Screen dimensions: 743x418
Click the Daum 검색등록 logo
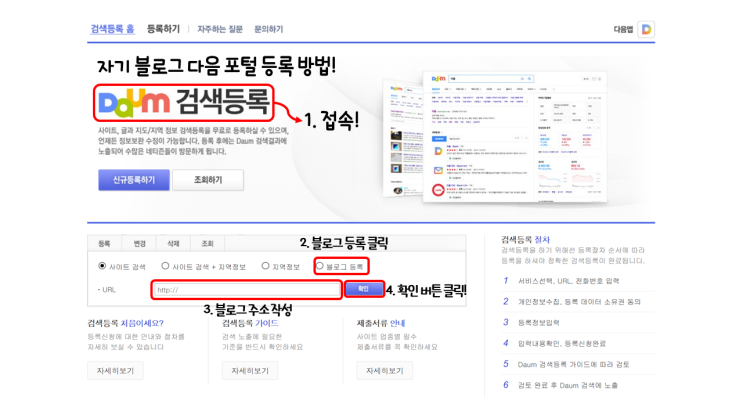point(184,102)
